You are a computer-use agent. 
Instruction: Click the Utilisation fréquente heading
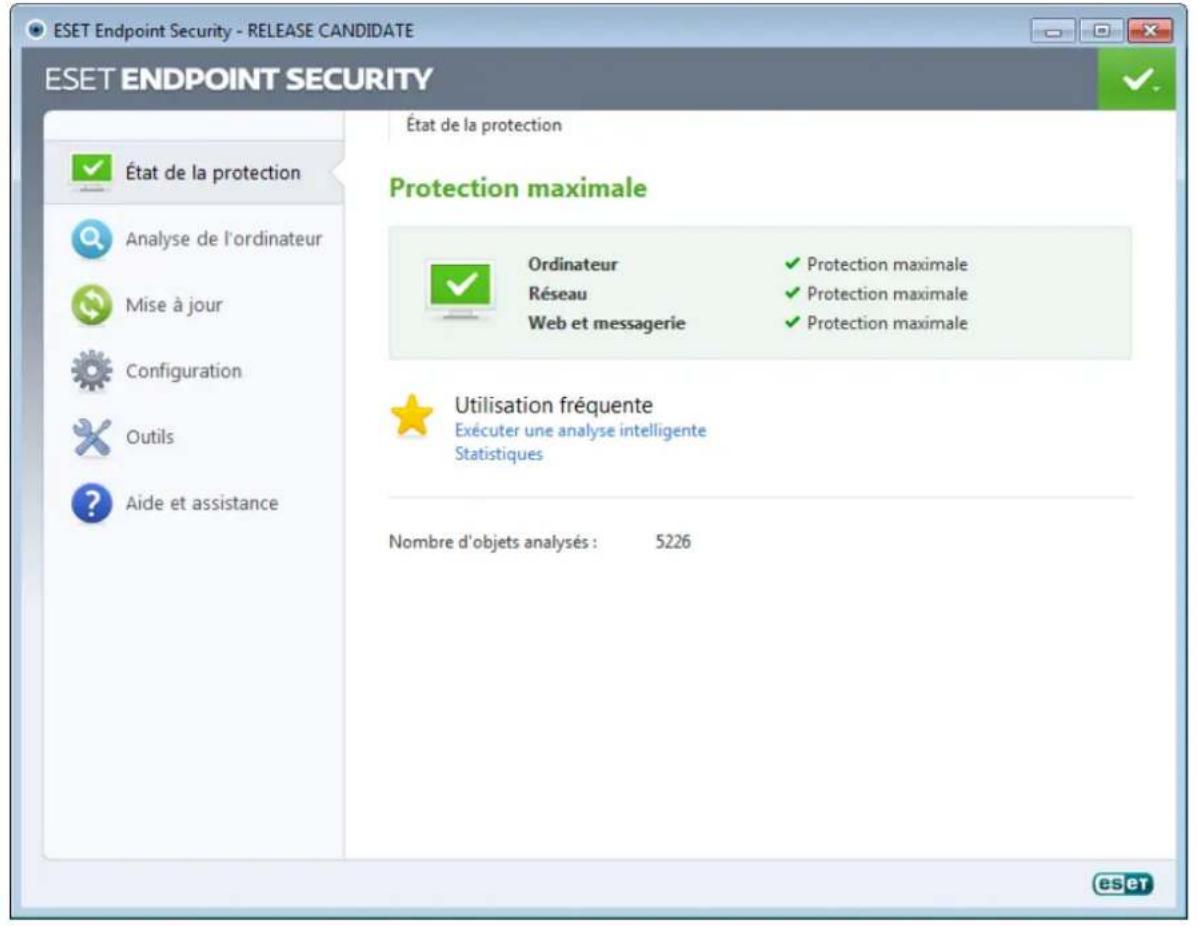[x=554, y=405]
